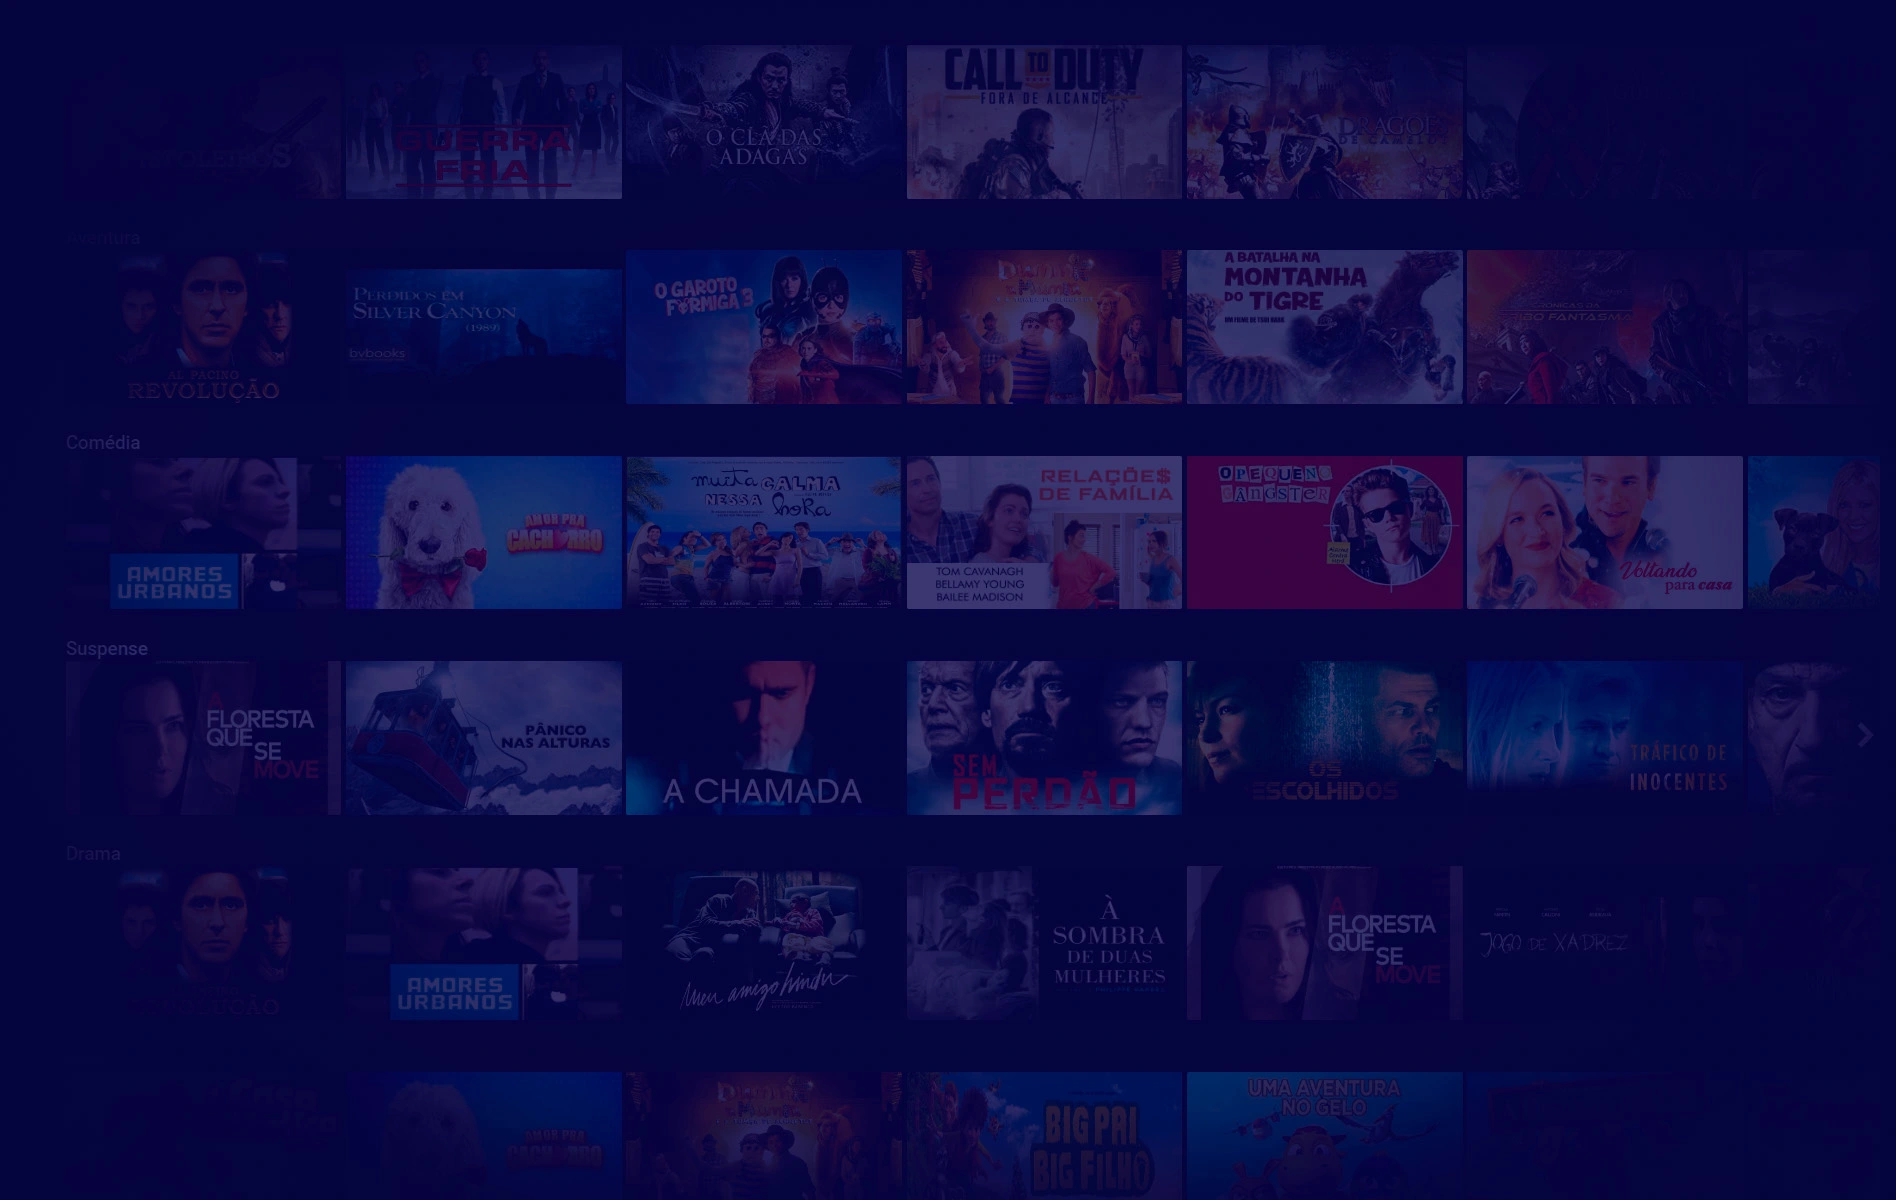This screenshot has width=1896, height=1200.
Task: Select Call to Duty Fora de Alcance
Action: 1044,122
